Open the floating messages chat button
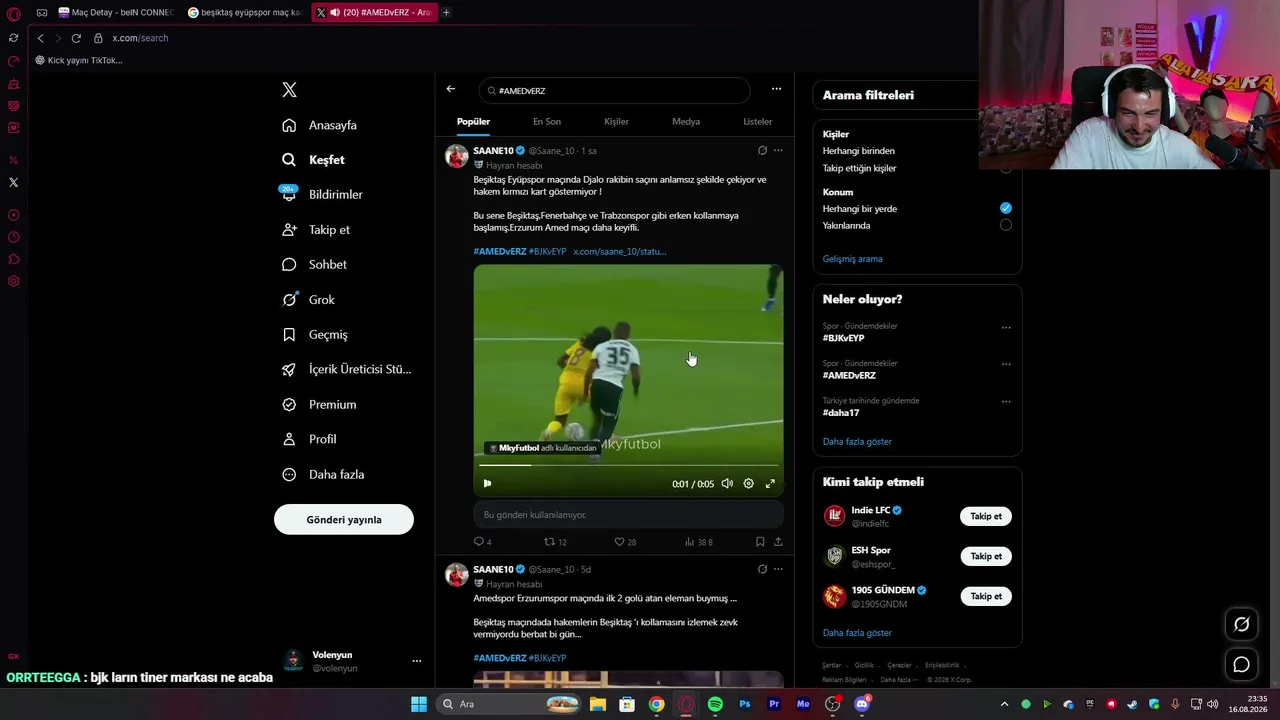This screenshot has width=1280, height=720. 1241,664
